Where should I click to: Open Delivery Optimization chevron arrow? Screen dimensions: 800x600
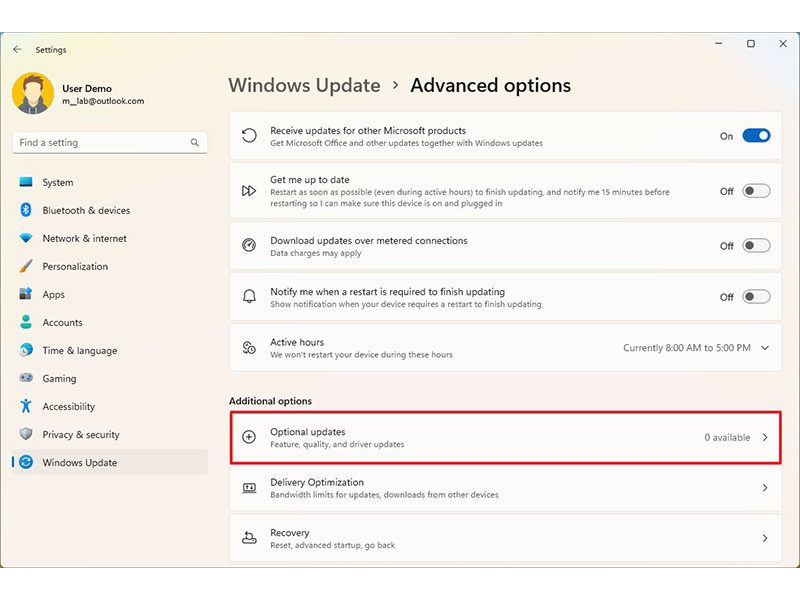(x=765, y=488)
